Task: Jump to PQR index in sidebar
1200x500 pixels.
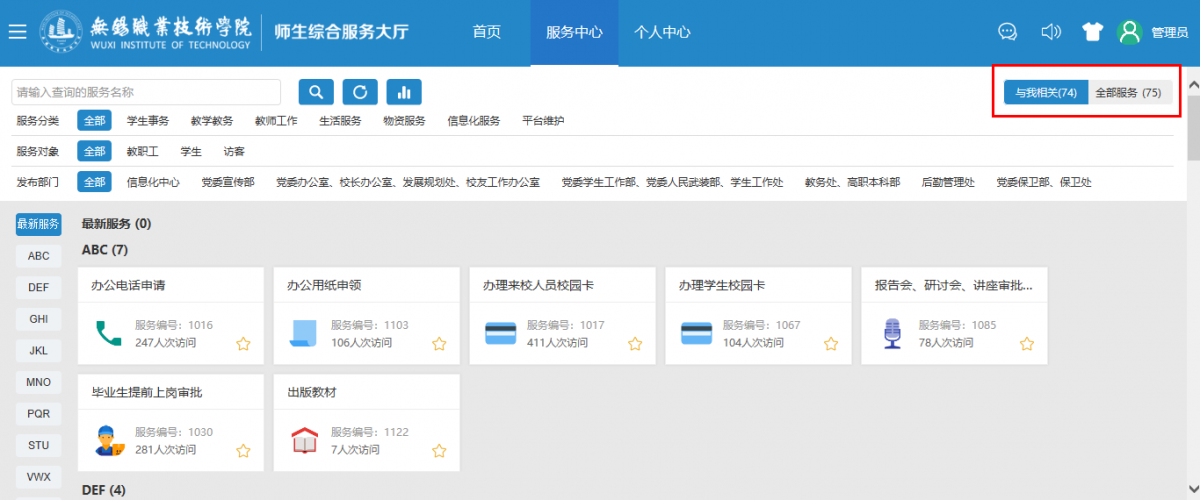Action: click(38, 413)
